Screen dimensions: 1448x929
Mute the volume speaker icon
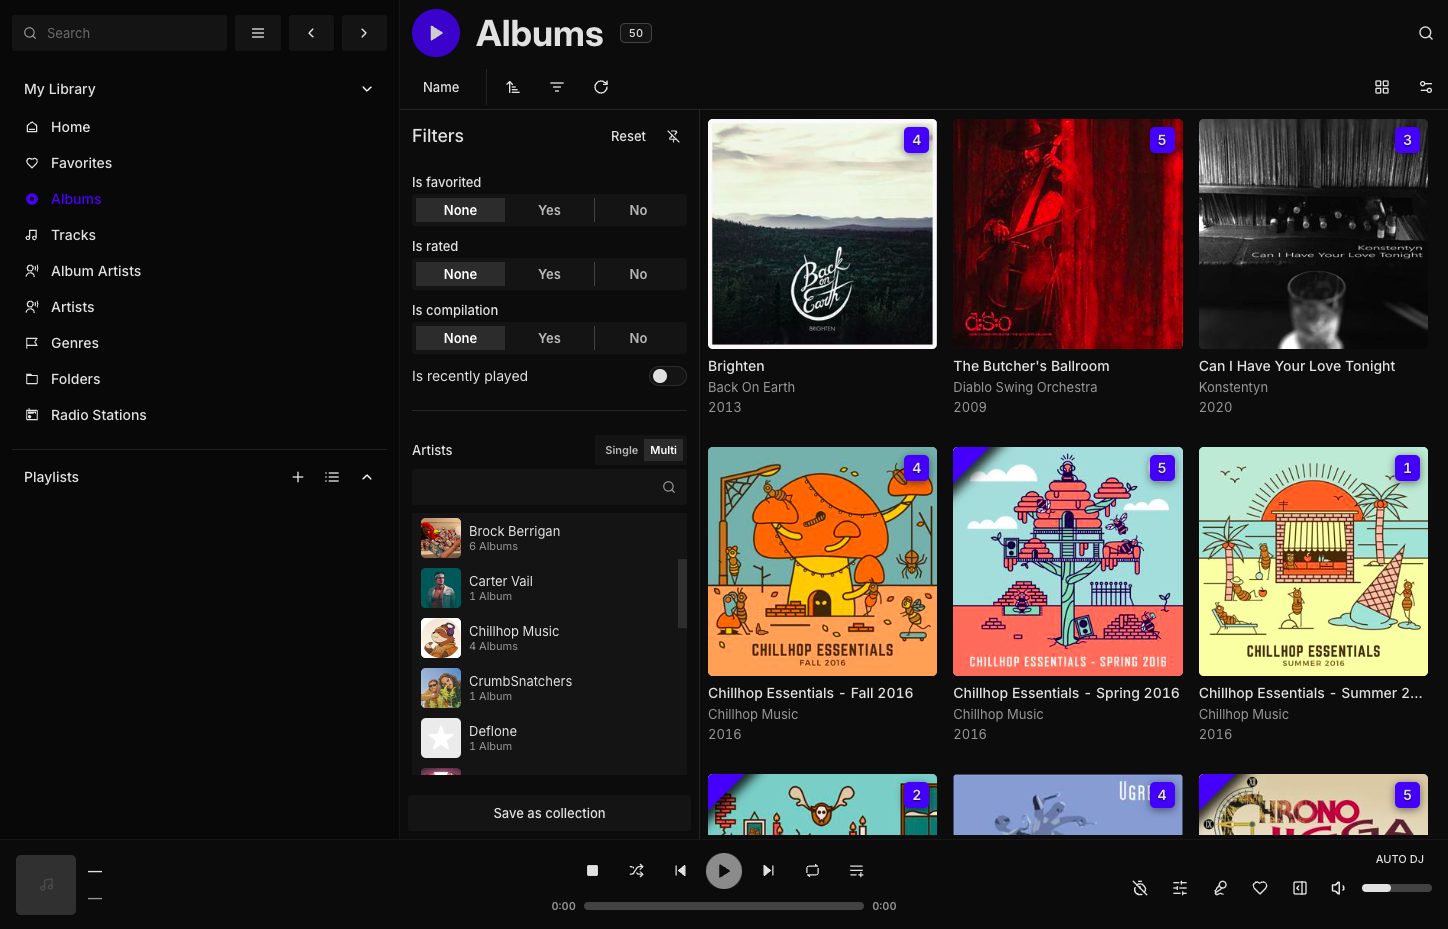[x=1338, y=888]
